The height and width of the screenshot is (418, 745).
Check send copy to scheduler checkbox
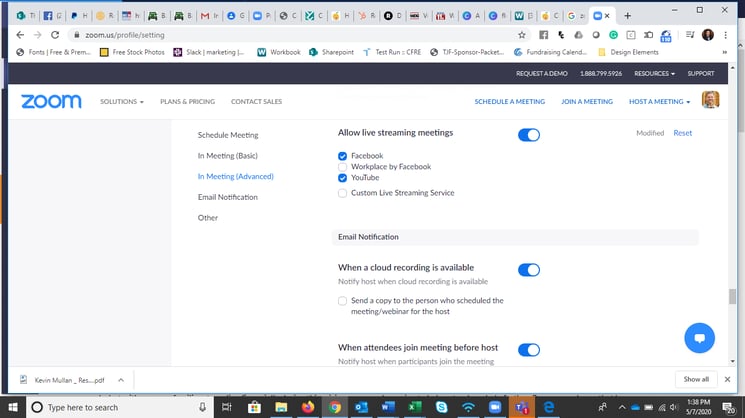[342, 301]
